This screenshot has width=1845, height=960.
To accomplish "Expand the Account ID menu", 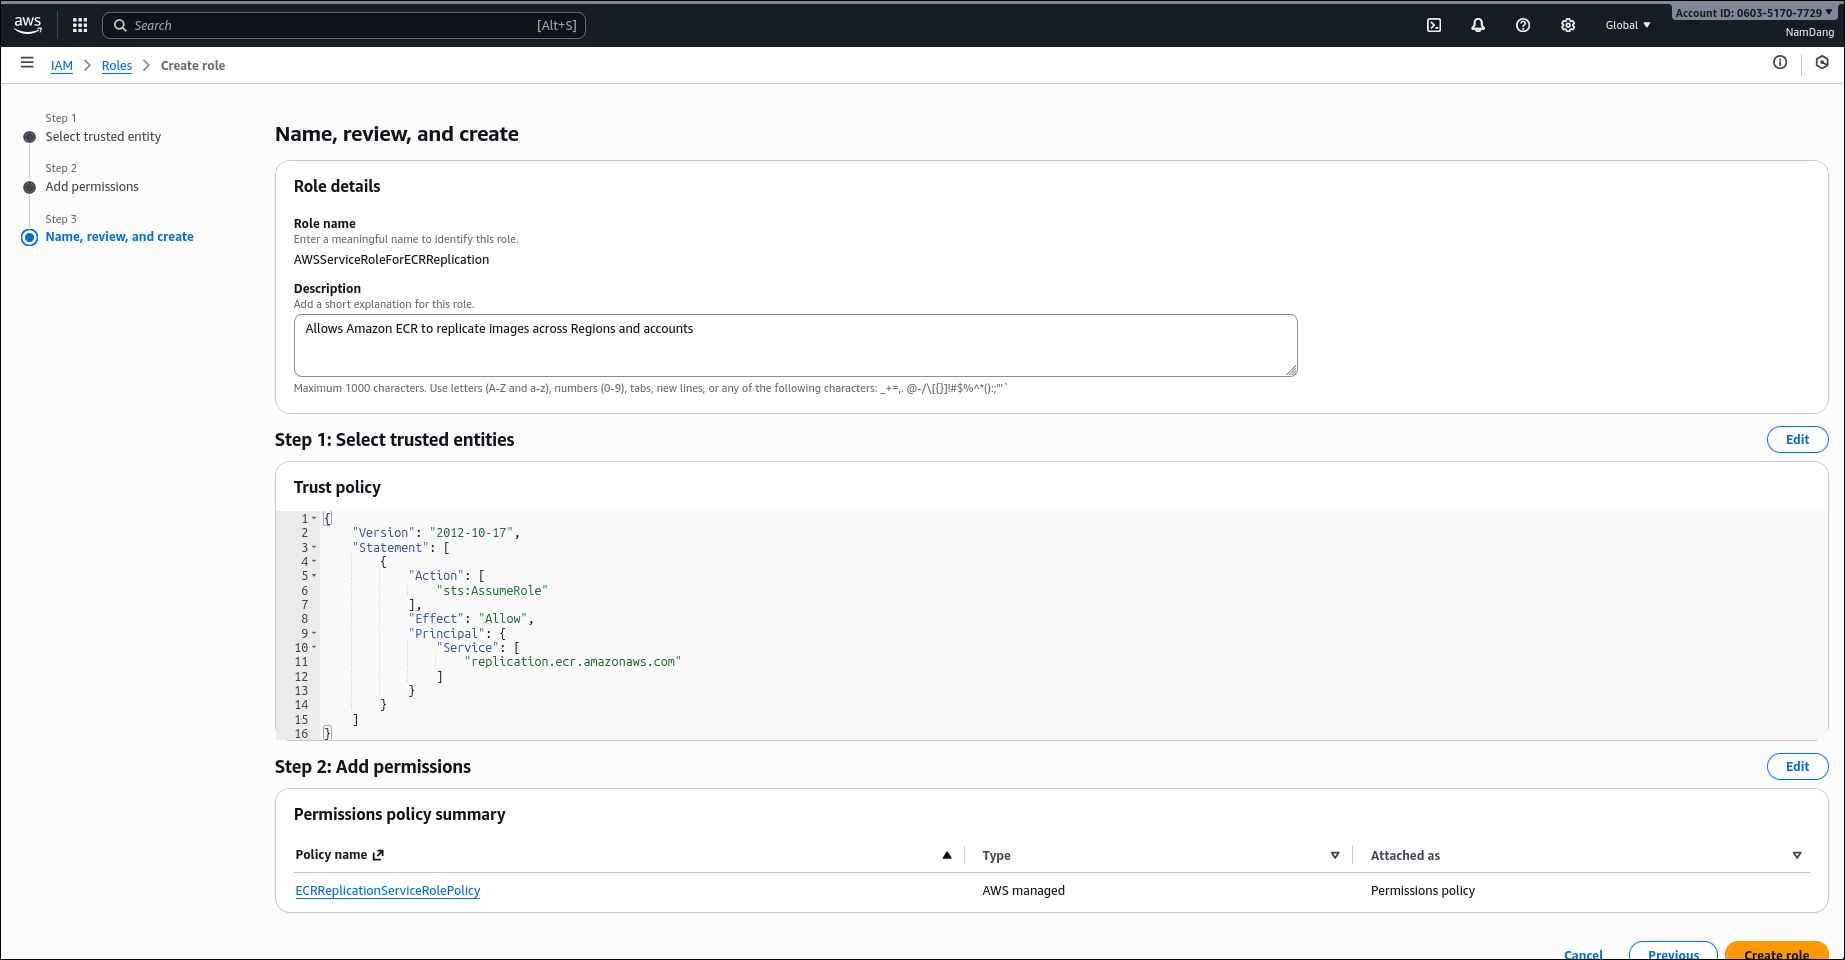I will [x=1754, y=13].
